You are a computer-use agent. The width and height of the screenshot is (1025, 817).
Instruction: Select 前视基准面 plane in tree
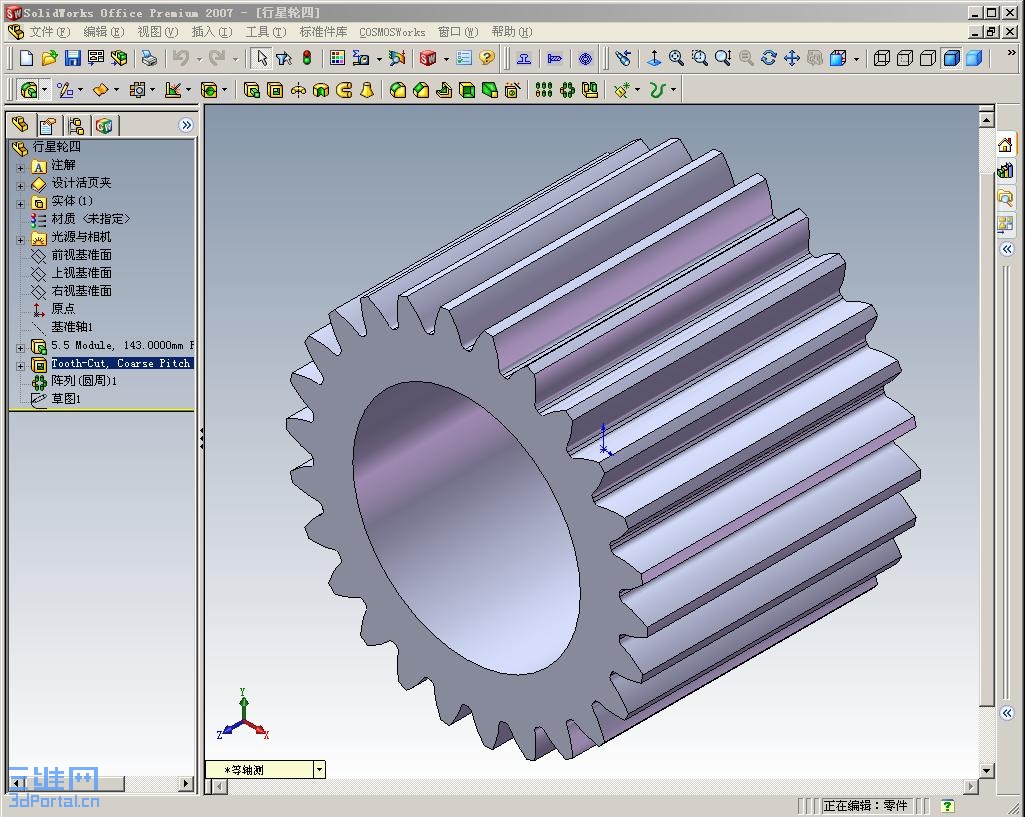(x=81, y=255)
